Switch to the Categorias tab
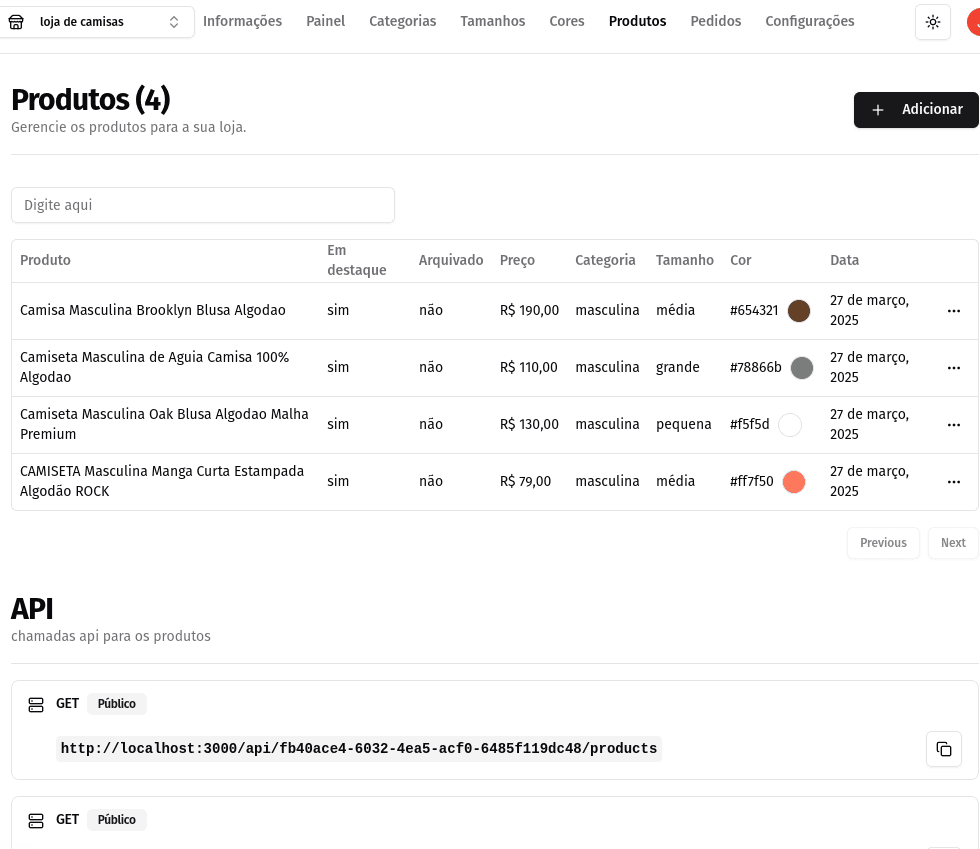Screen dimensions: 980x849 (x=402, y=21)
